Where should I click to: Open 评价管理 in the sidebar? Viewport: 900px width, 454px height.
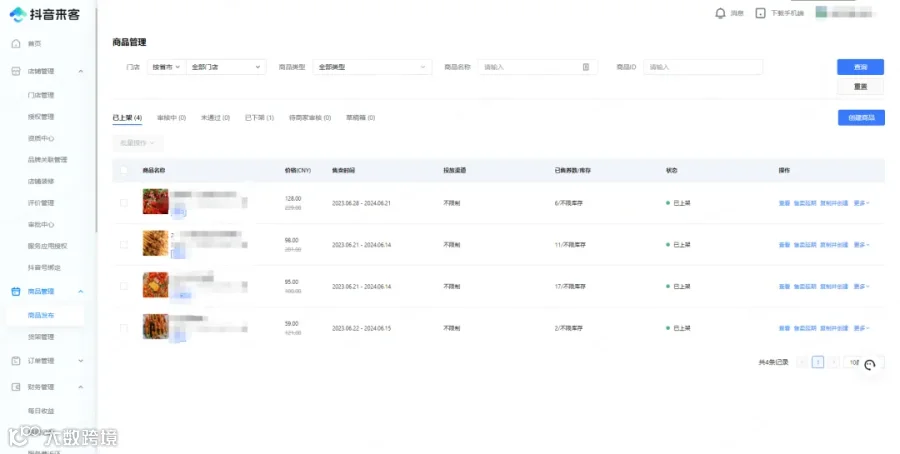point(41,203)
